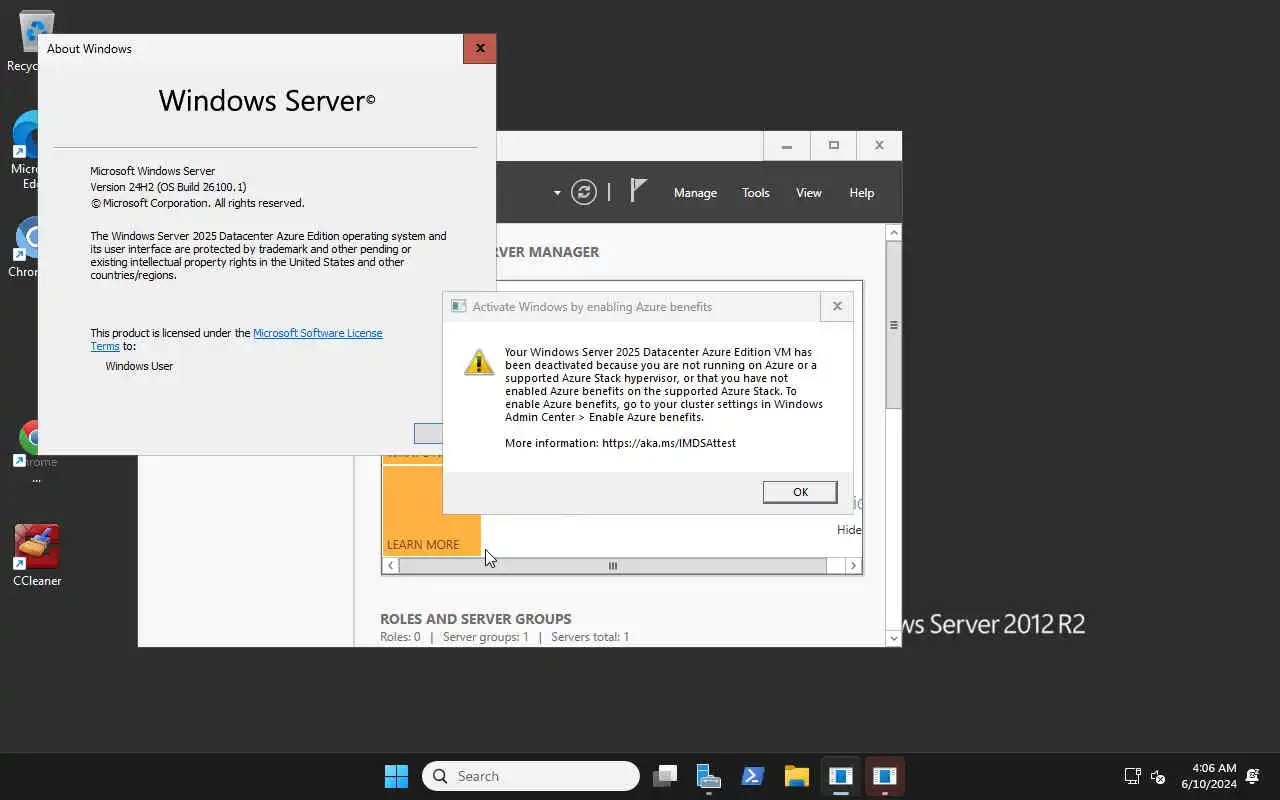
Task: Open Task View from the taskbar
Action: (665, 776)
